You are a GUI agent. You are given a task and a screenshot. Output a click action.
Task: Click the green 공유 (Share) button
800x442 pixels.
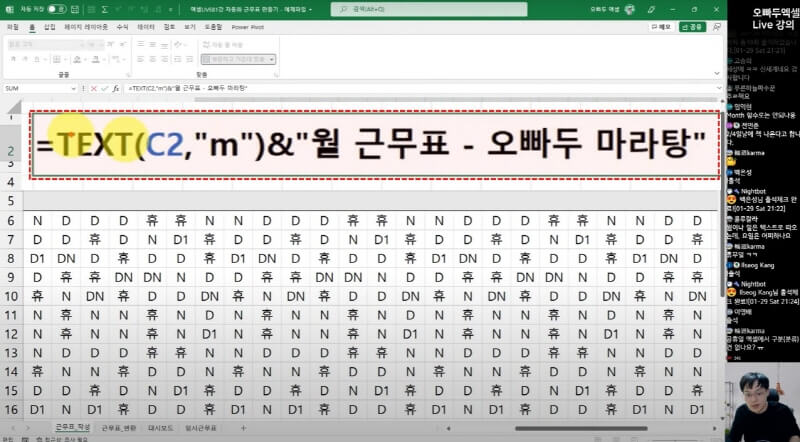pyautogui.click(x=693, y=27)
